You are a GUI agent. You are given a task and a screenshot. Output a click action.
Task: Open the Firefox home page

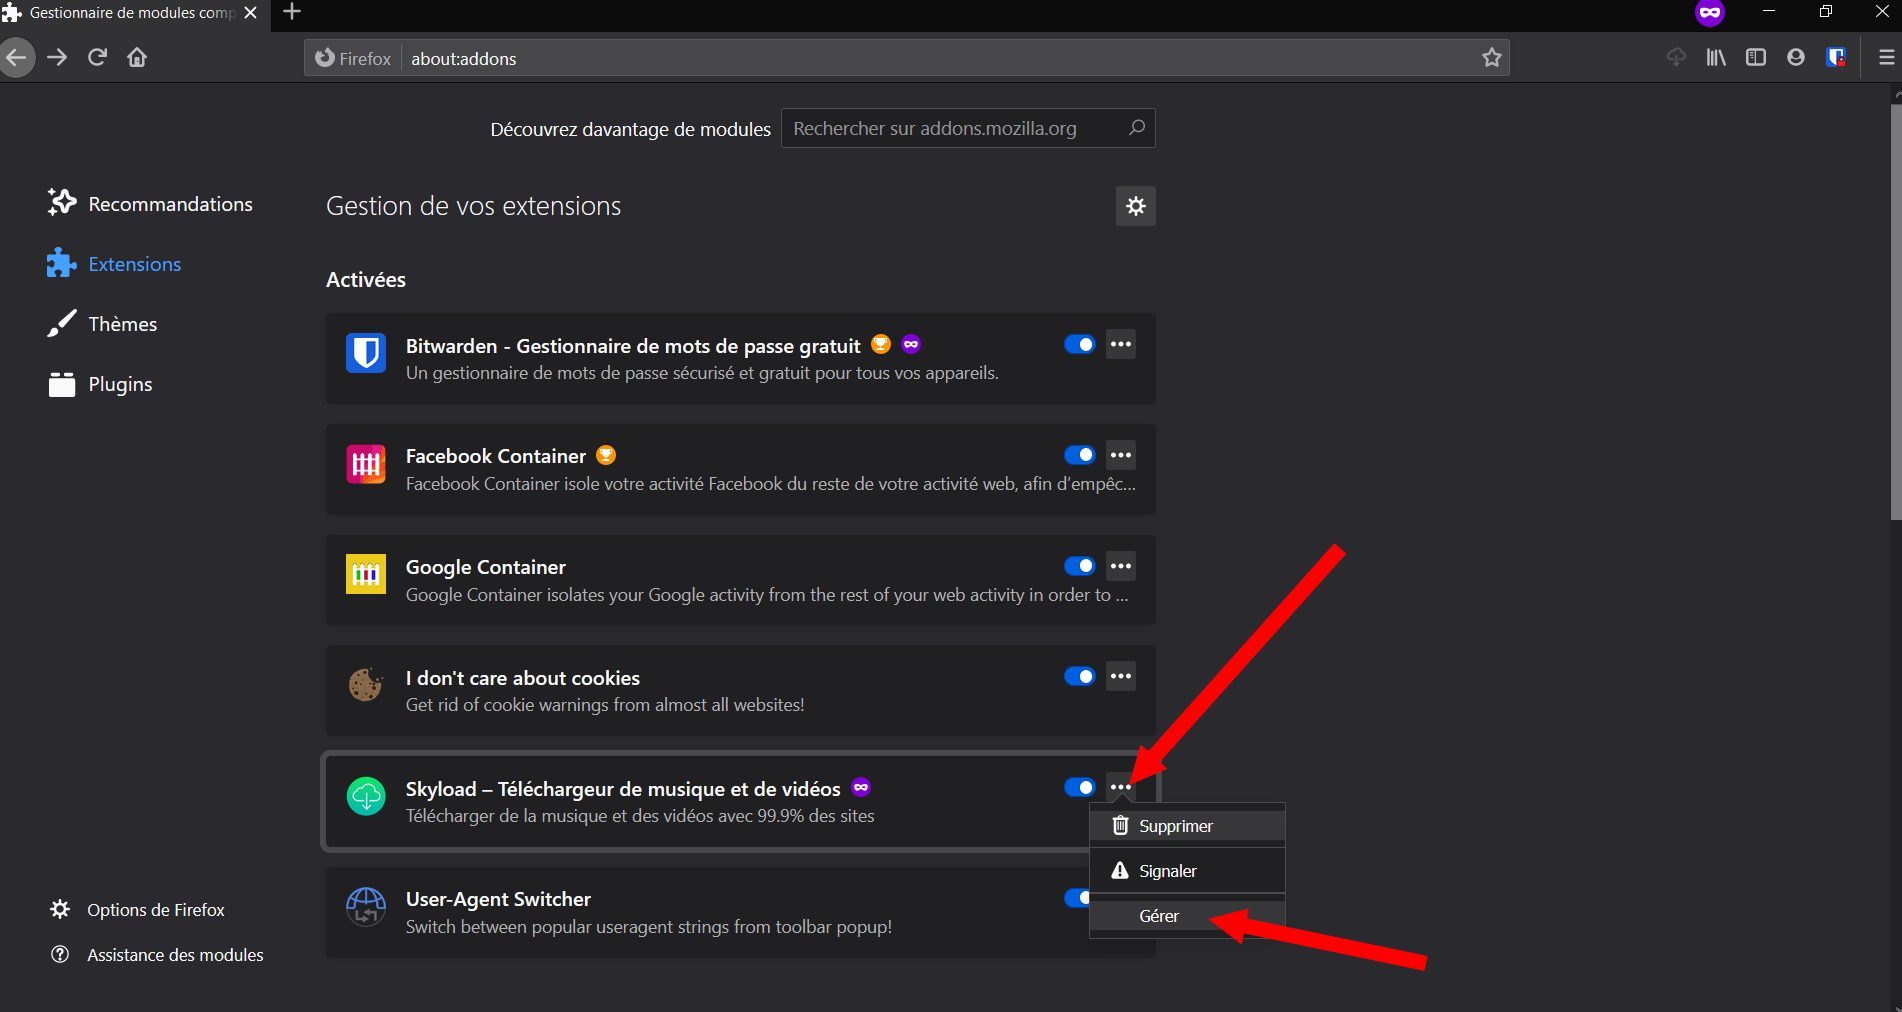[x=137, y=57]
